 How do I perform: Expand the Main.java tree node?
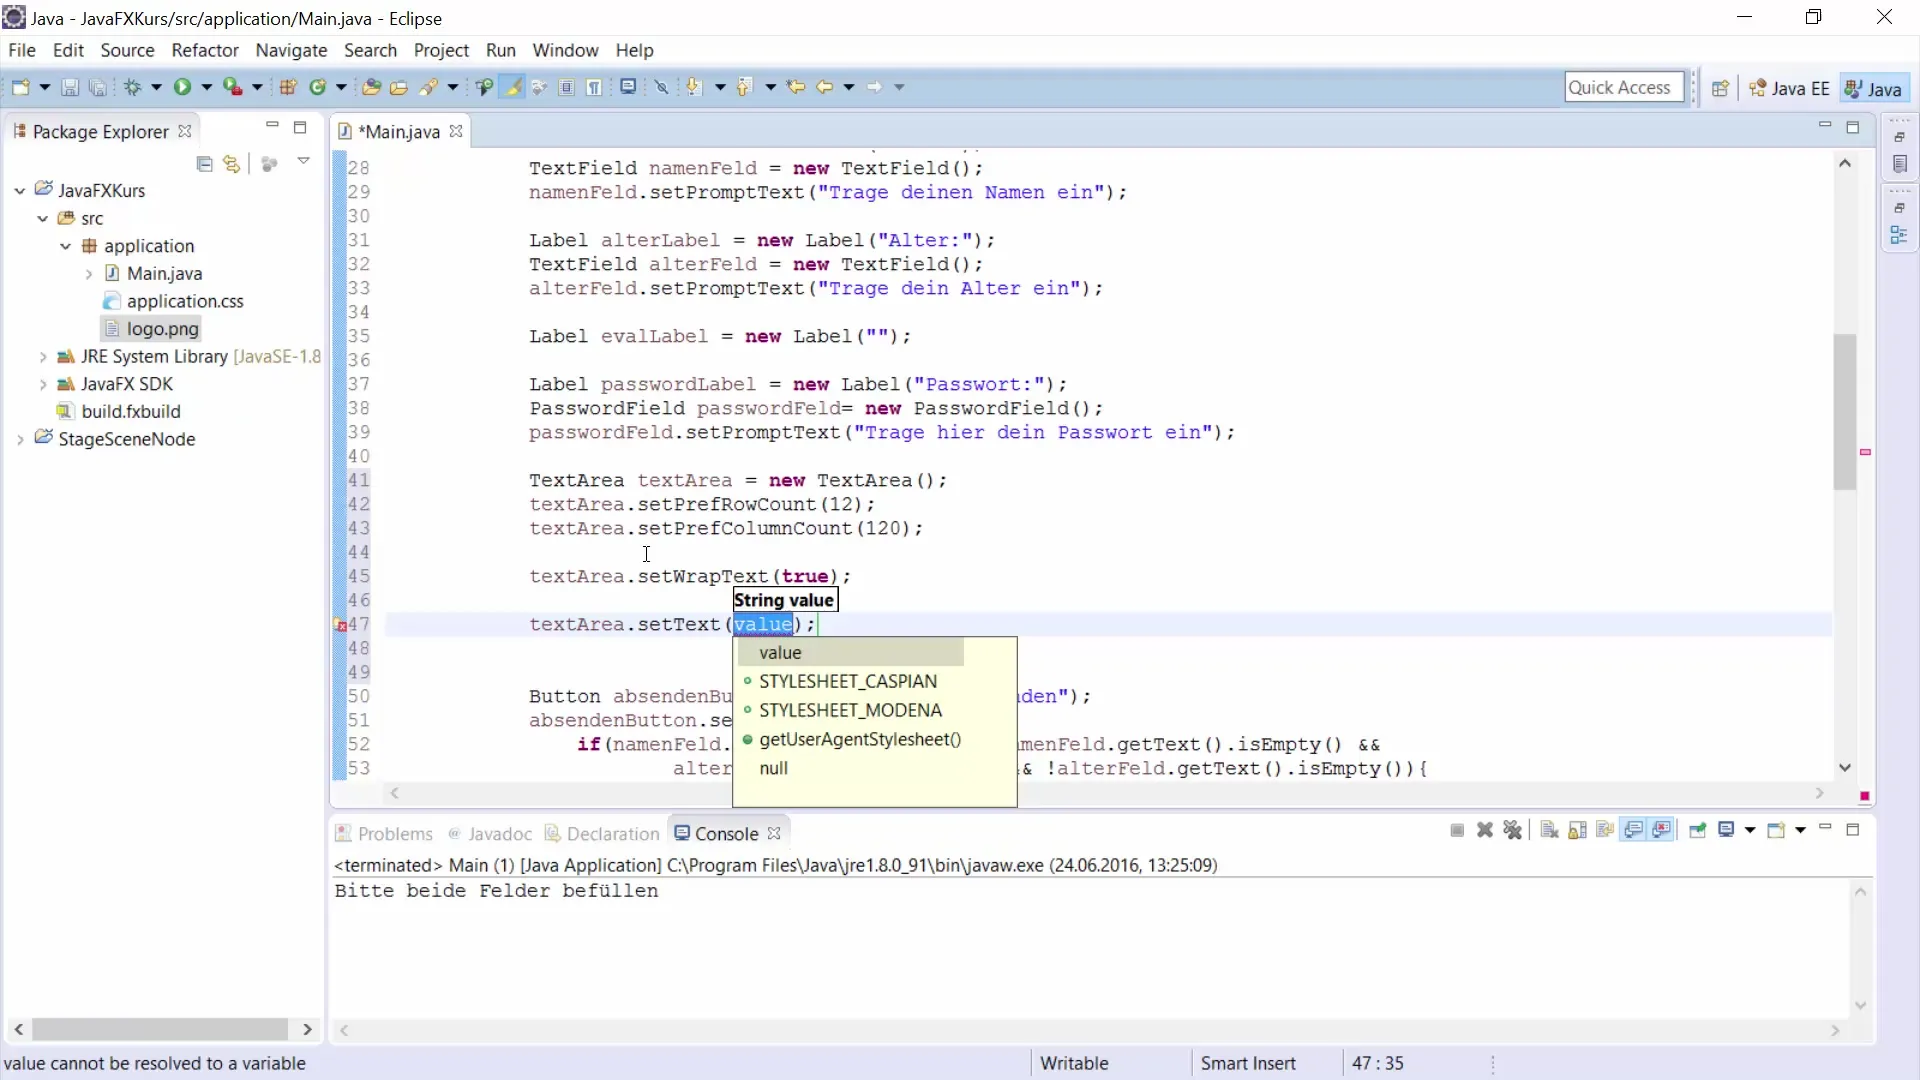[x=89, y=273]
